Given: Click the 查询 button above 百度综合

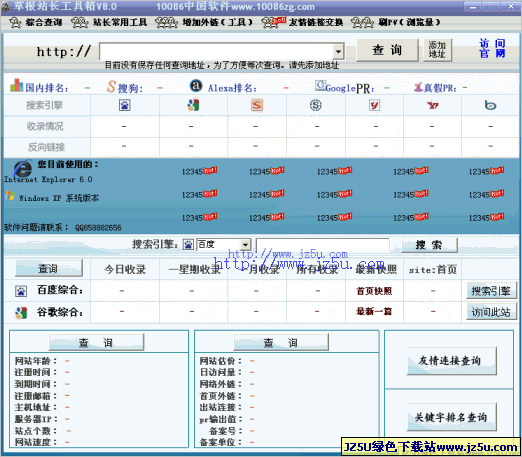Looking at the screenshot, I should click(x=49, y=268).
